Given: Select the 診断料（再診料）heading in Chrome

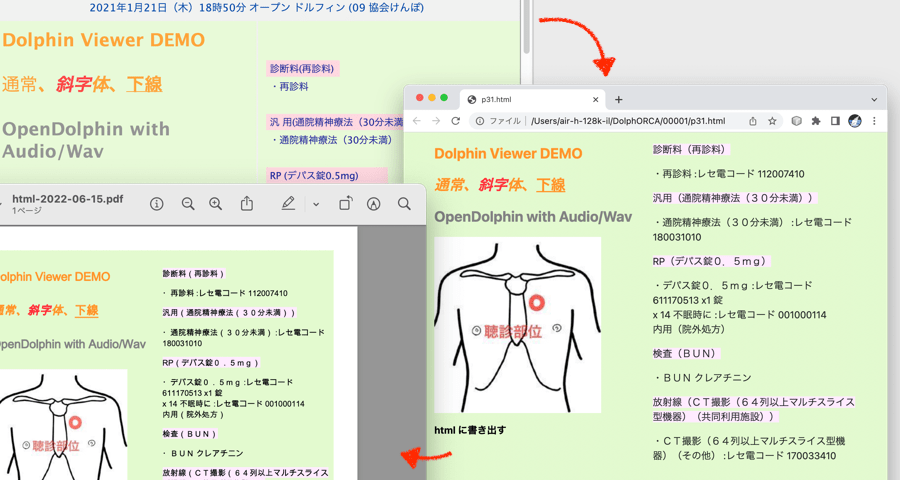Looking at the screenshot, I should pyautogui.click(x=690, y=150).
